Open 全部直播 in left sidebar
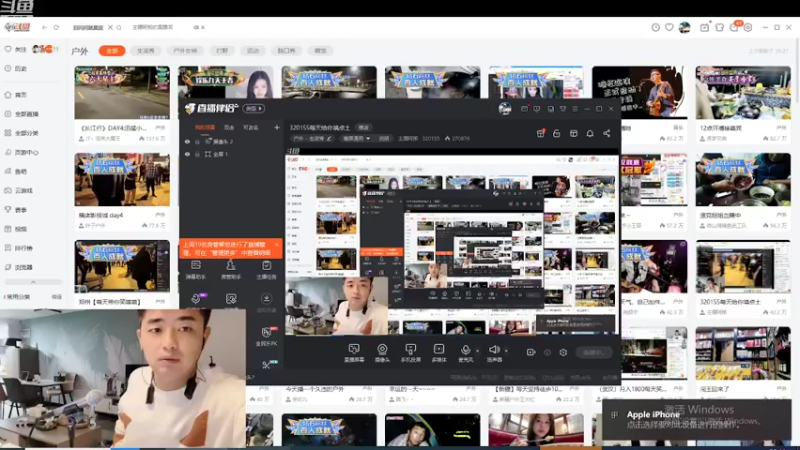 [21, 114]
